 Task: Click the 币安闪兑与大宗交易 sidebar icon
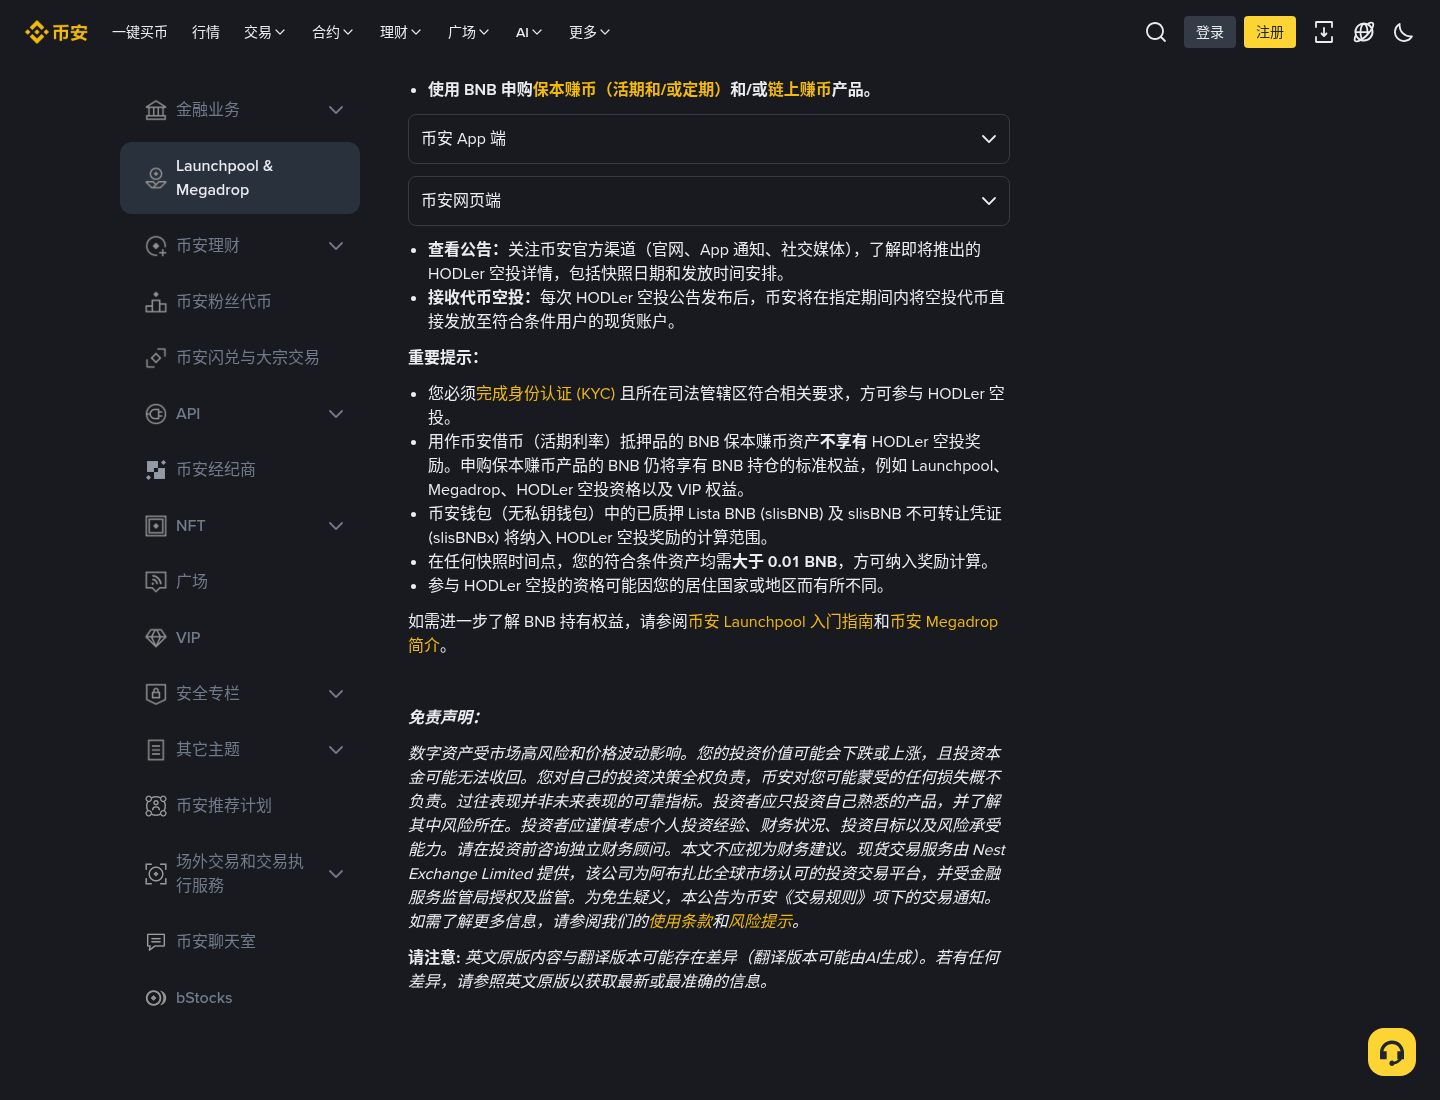(156, 358)
